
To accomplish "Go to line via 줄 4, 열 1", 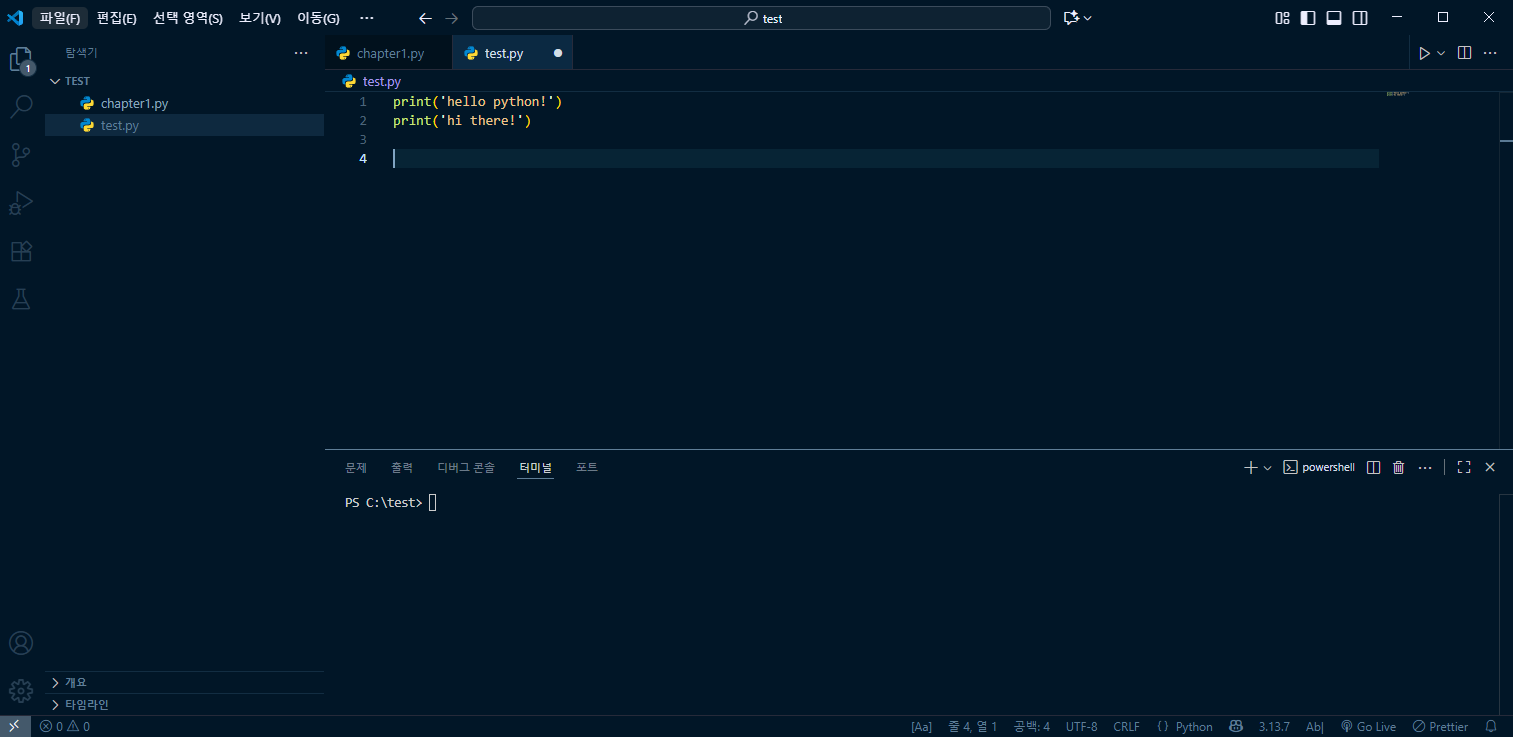I will 972,727.
